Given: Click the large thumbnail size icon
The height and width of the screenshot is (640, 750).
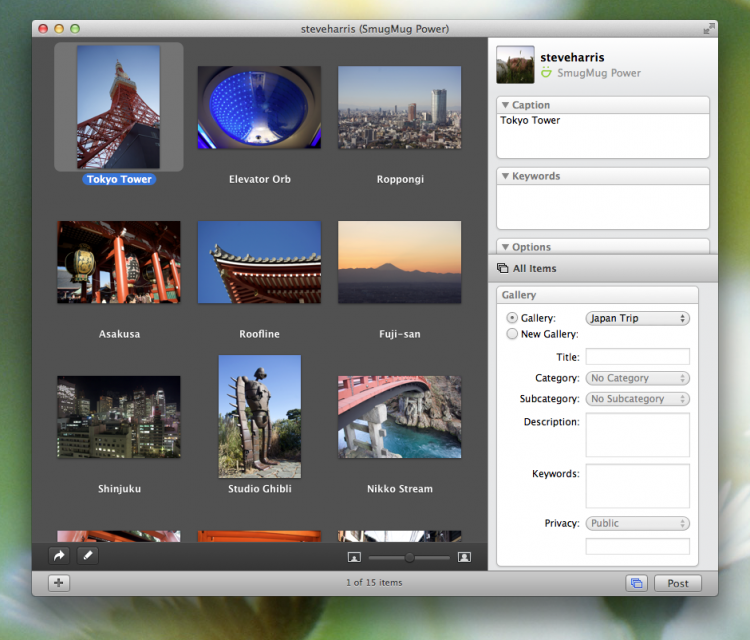Looking at the screenshot, I should tap(464, 557).
